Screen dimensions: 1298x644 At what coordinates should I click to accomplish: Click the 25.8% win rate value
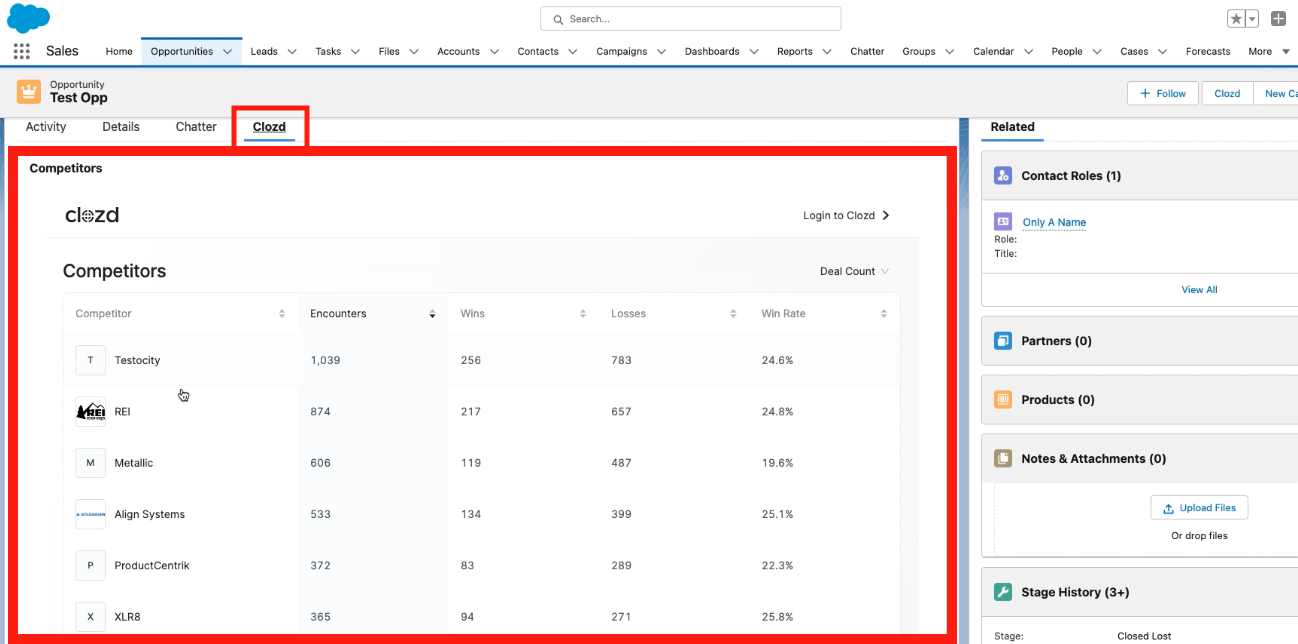[777, 617]
